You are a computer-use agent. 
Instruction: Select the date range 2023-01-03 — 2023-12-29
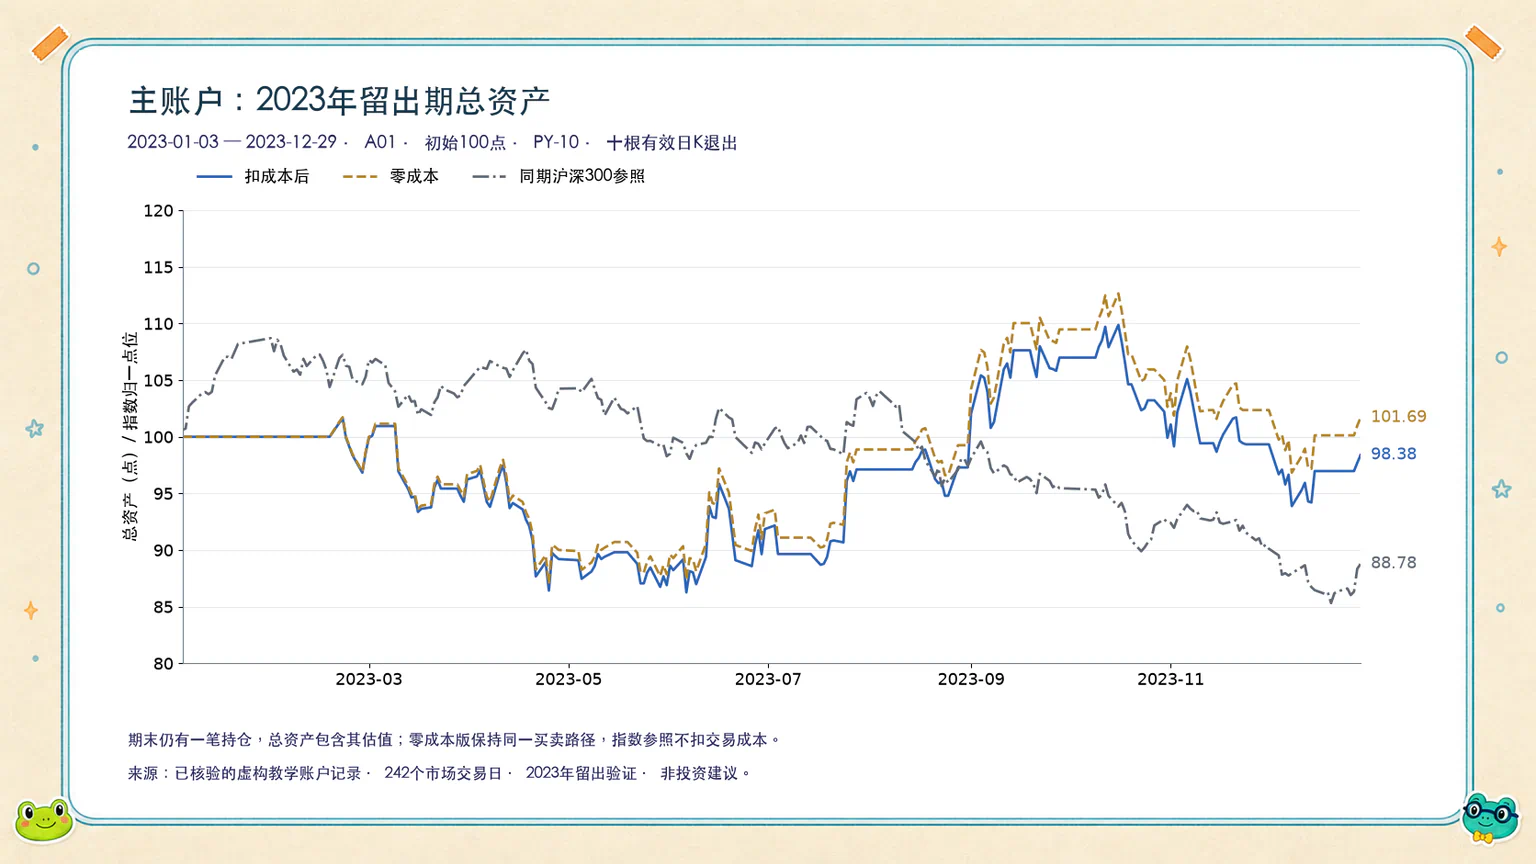tap(232, 142)
